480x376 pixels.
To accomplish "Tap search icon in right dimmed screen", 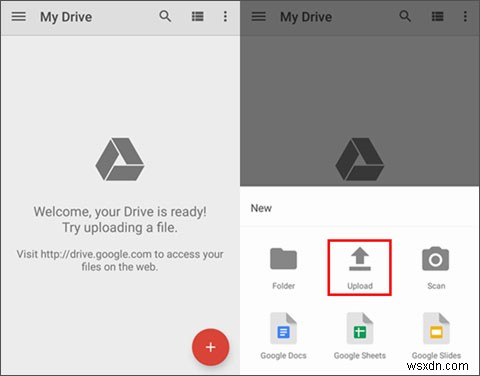I will point(405,16).
